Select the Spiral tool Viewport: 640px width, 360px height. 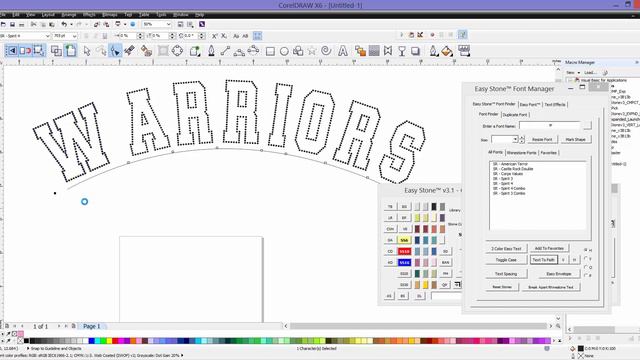(x=326, y=51)
